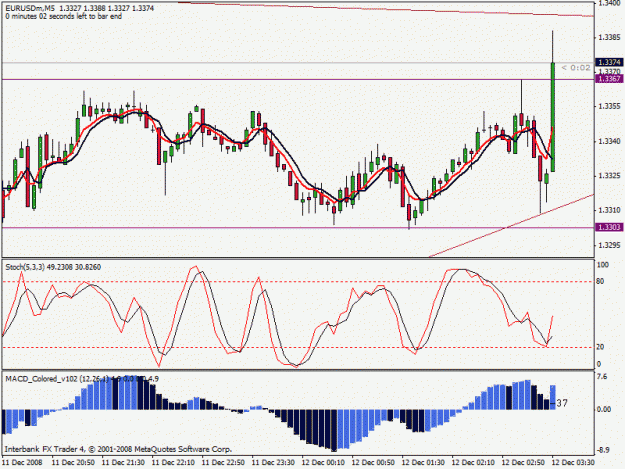Select the latest blue MACD histogram bar
Screen dimensions: 625x469
coord(553,397)
